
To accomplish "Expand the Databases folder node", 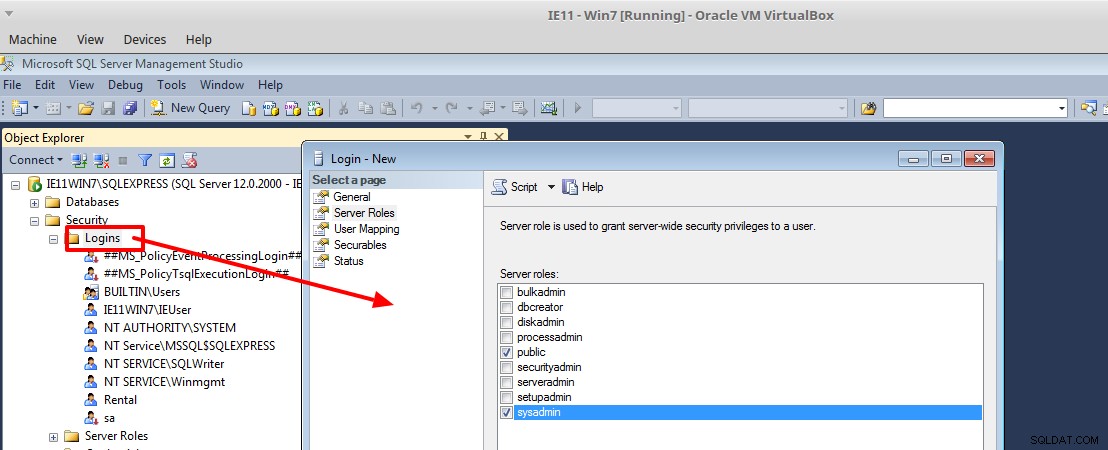I will (34, 203).
